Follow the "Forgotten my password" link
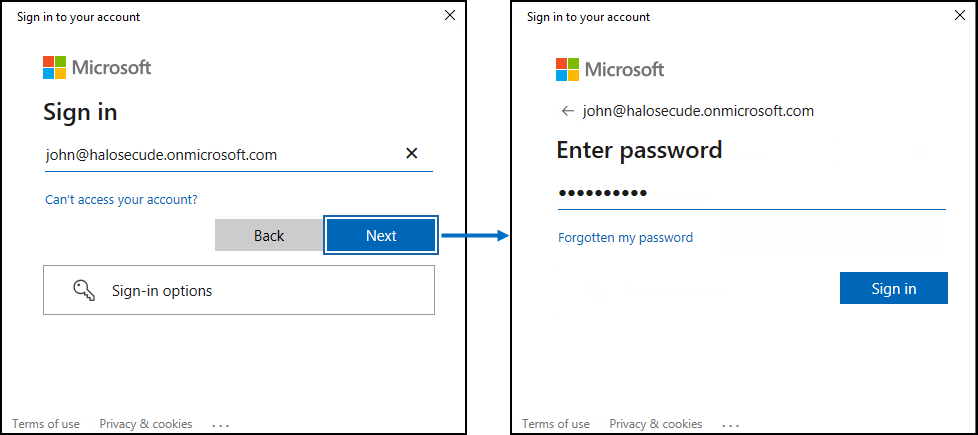Screen dimensions: 978x435 tap(625, 238)
